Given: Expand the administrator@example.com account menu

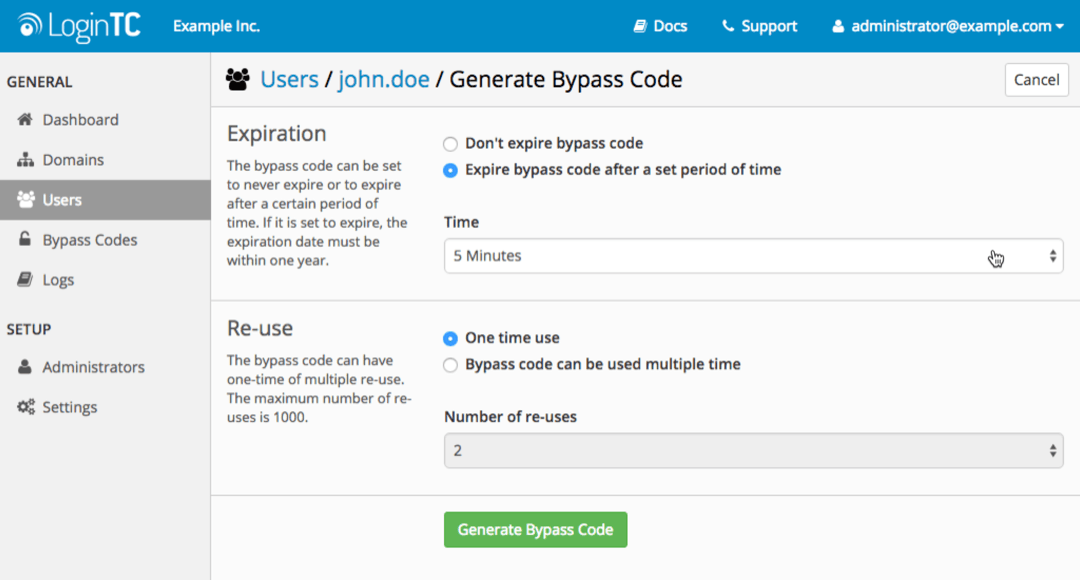Looking at the screenshot, I should [948, 26].
